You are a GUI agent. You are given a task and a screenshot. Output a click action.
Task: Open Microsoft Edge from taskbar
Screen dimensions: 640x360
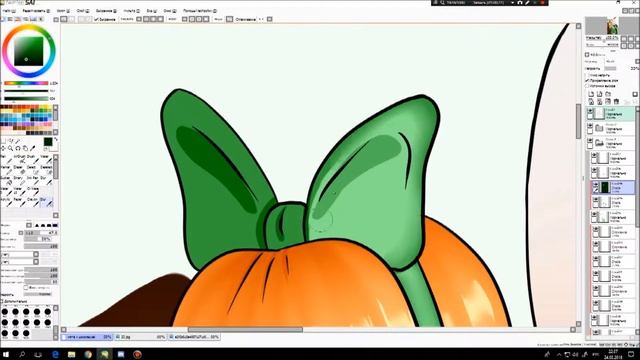56,354
